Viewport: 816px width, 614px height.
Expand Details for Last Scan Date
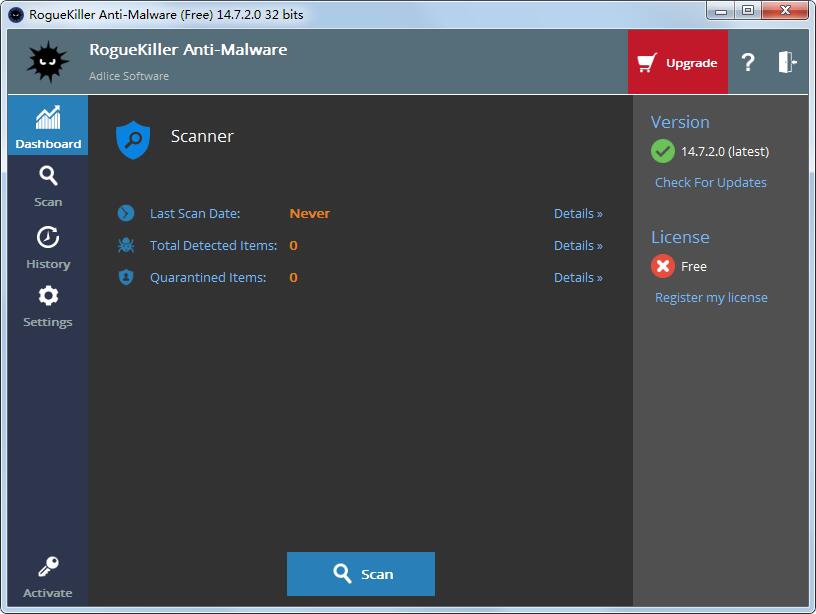[578, 213]
